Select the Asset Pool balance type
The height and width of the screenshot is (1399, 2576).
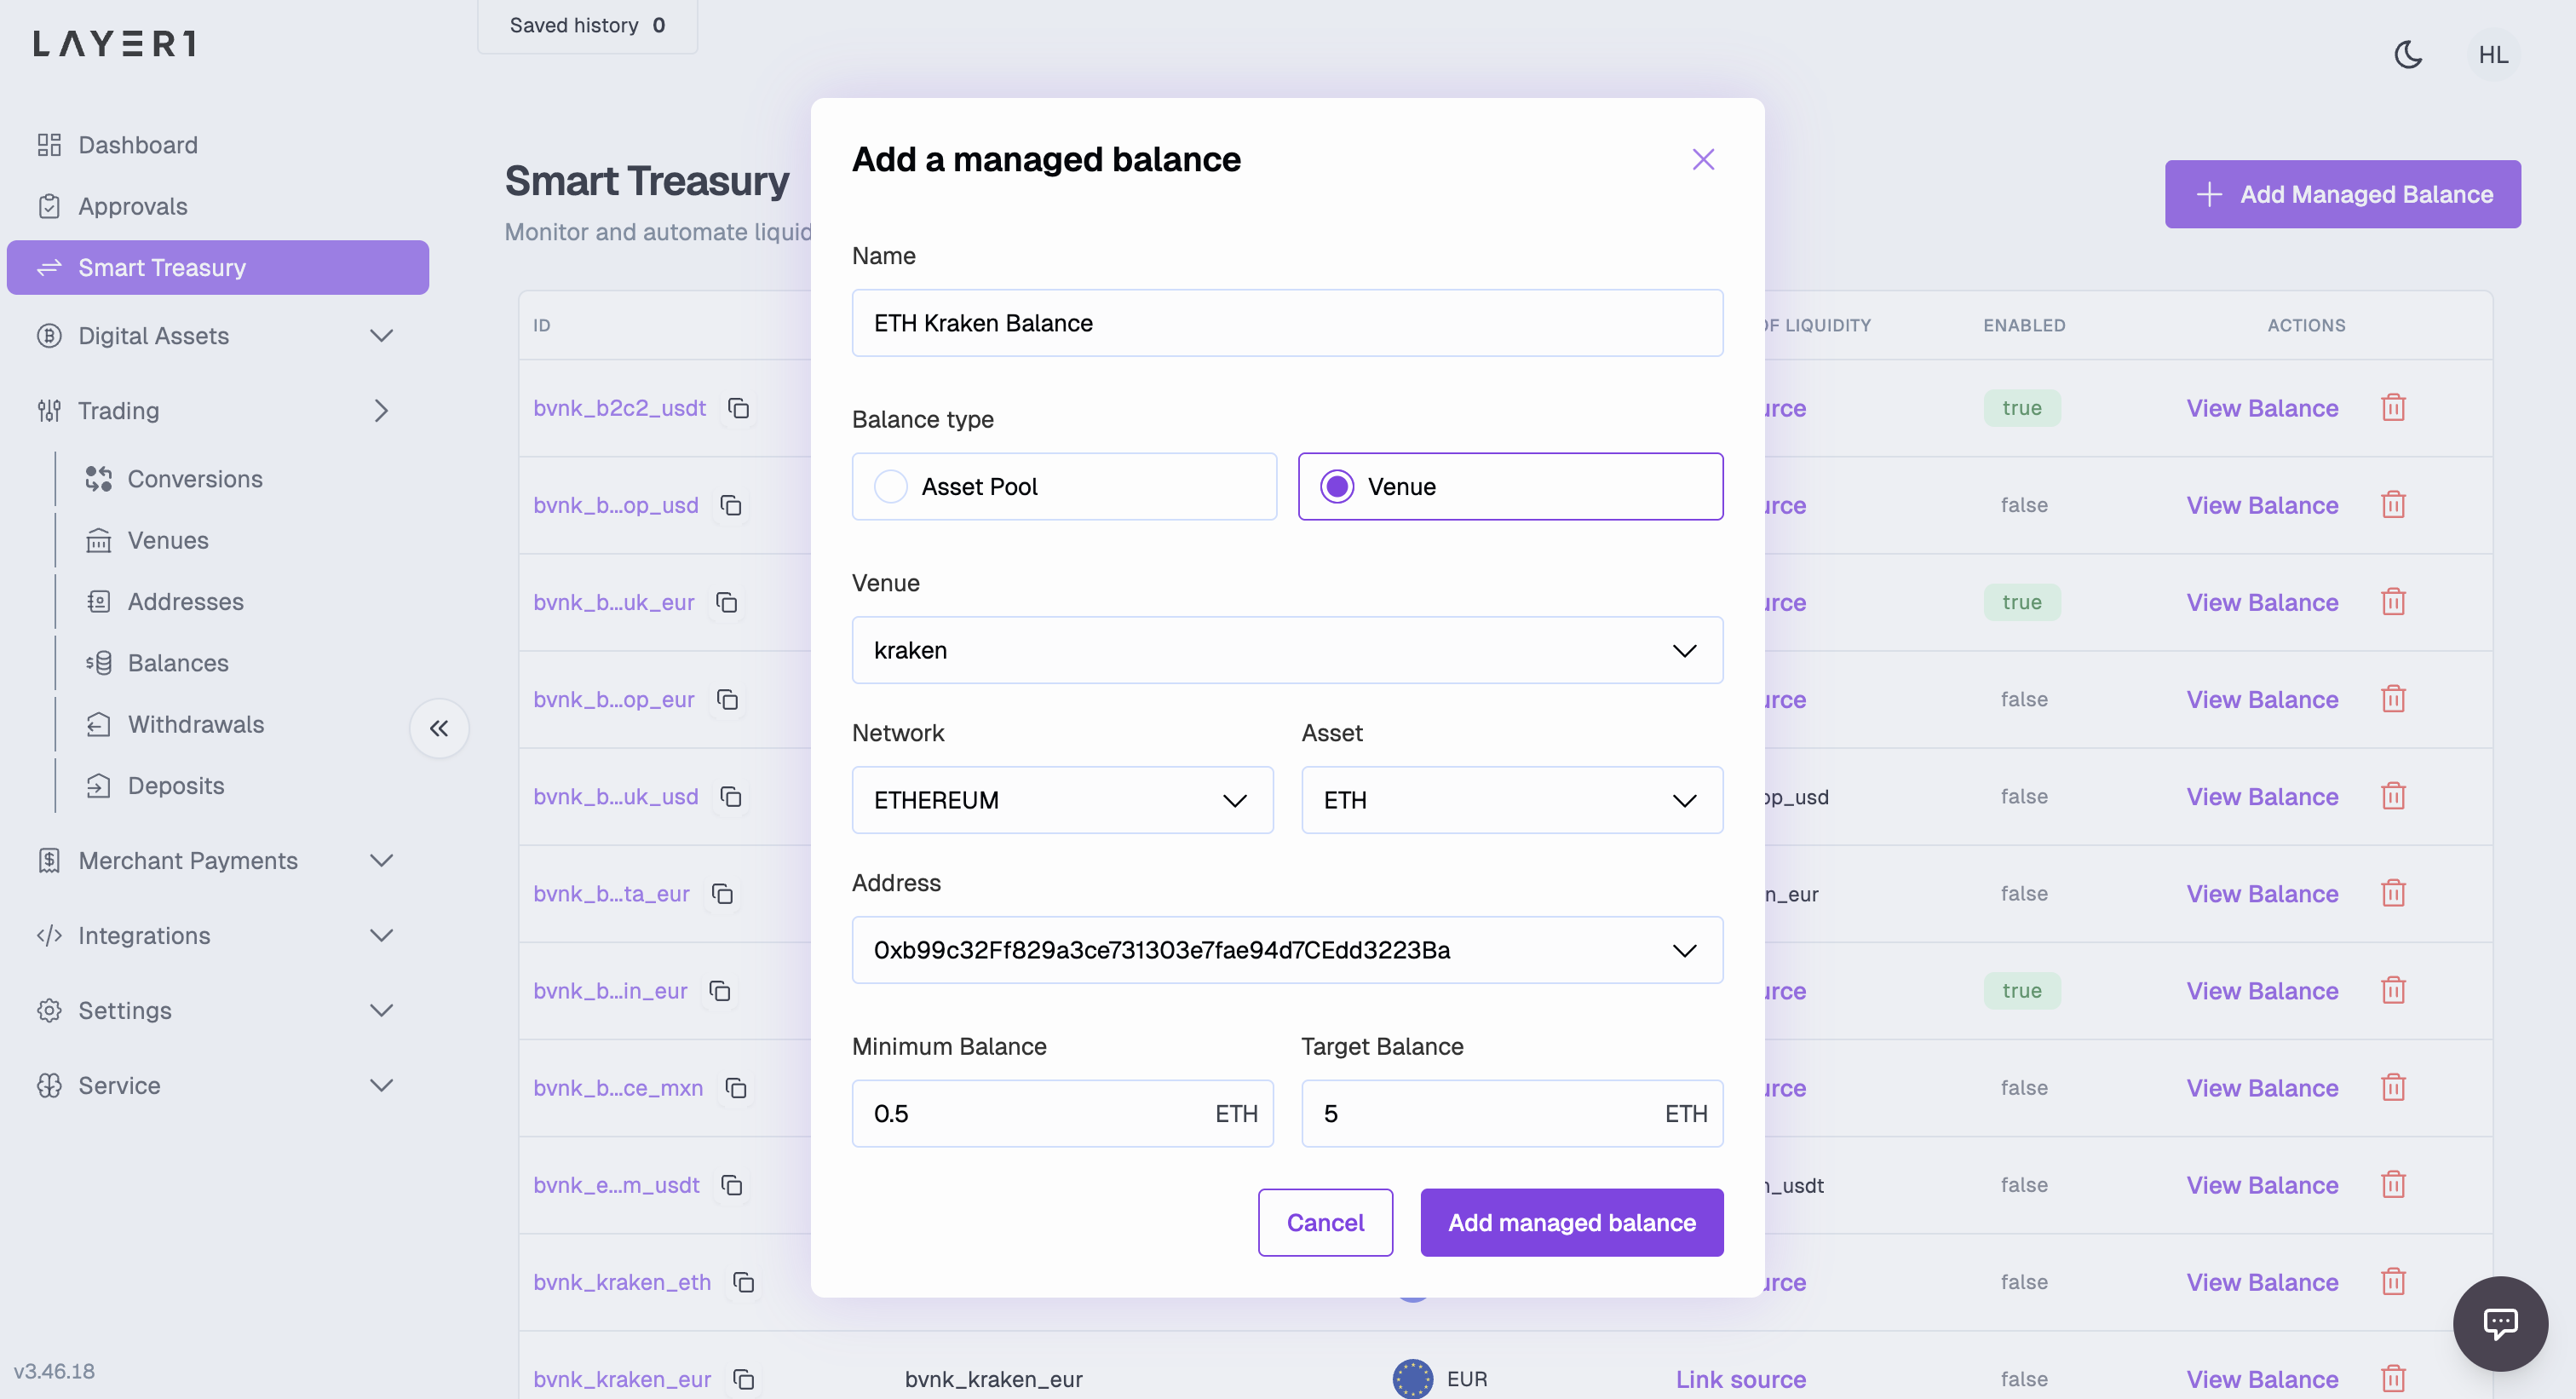(1064, 487)
